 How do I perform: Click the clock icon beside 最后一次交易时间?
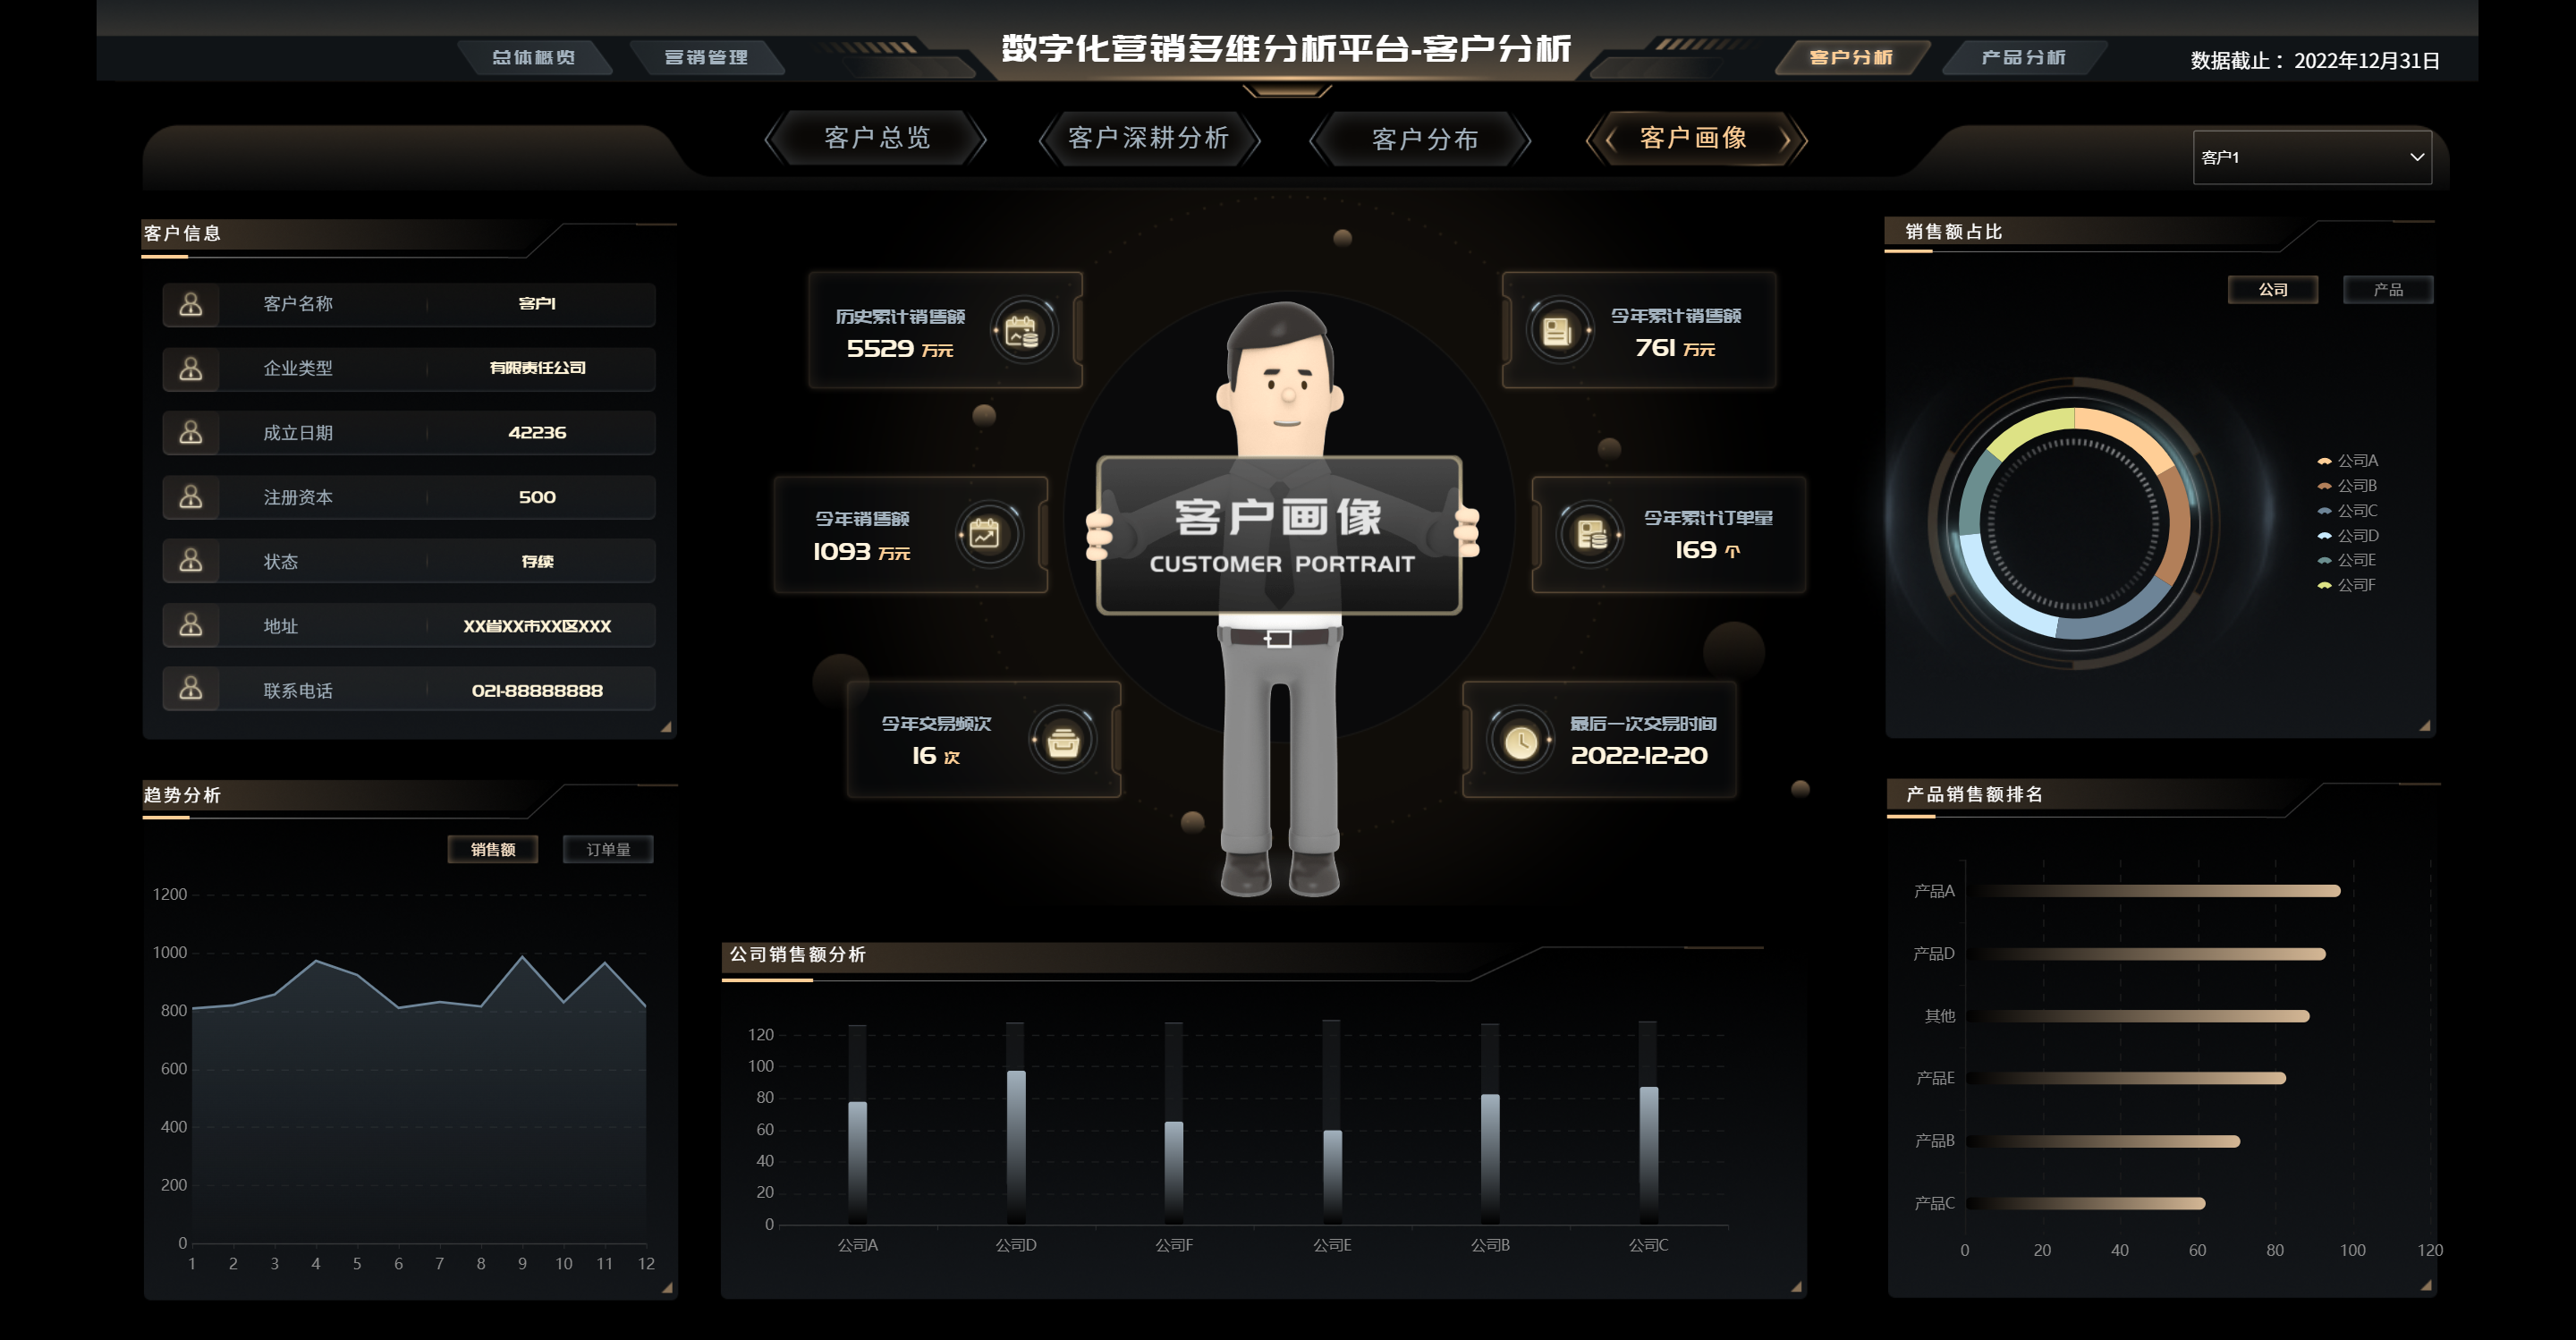coord(1521,741)
